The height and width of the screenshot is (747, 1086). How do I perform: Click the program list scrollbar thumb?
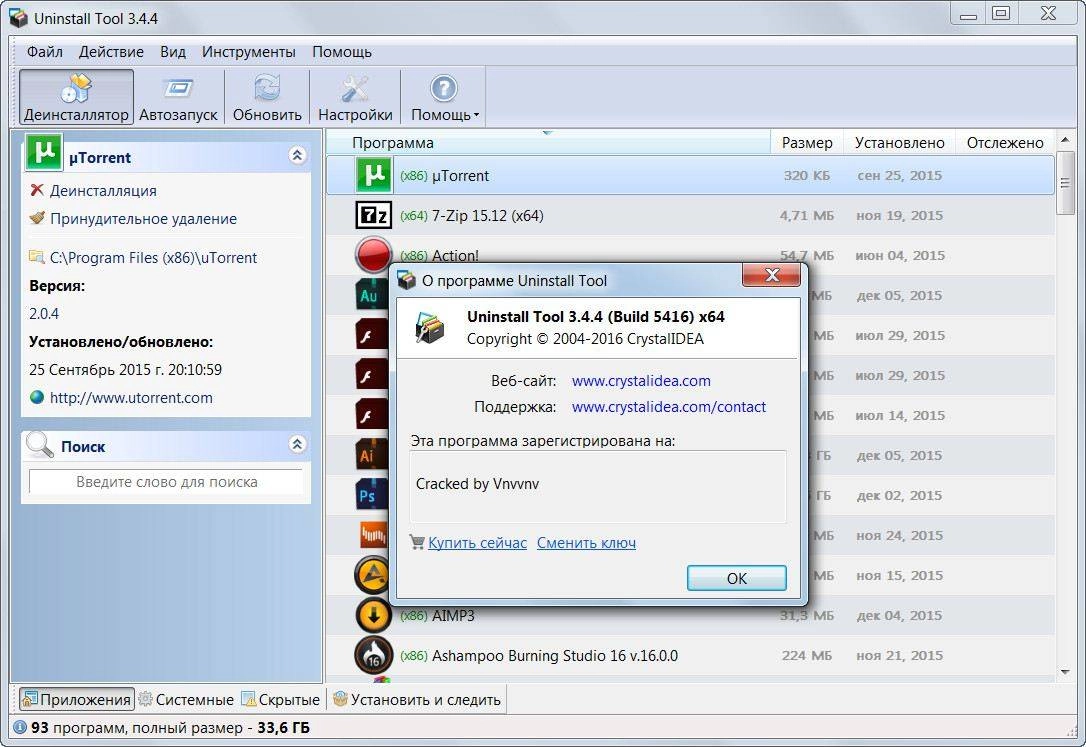click(1065, 183)
